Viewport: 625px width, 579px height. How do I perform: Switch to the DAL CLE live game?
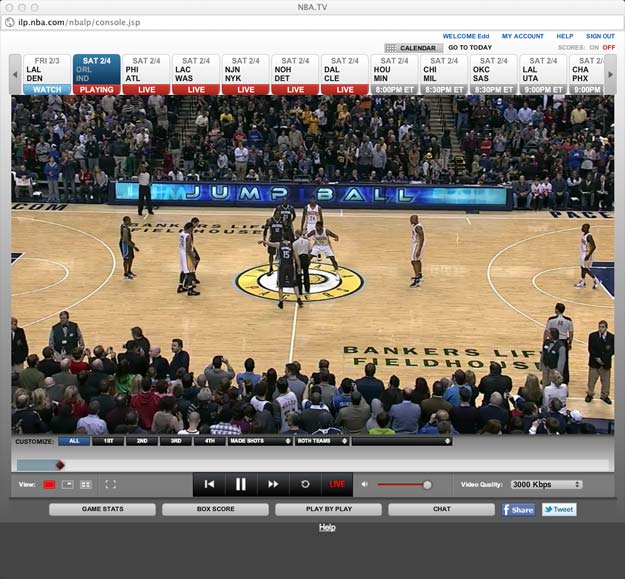point(345,75)
